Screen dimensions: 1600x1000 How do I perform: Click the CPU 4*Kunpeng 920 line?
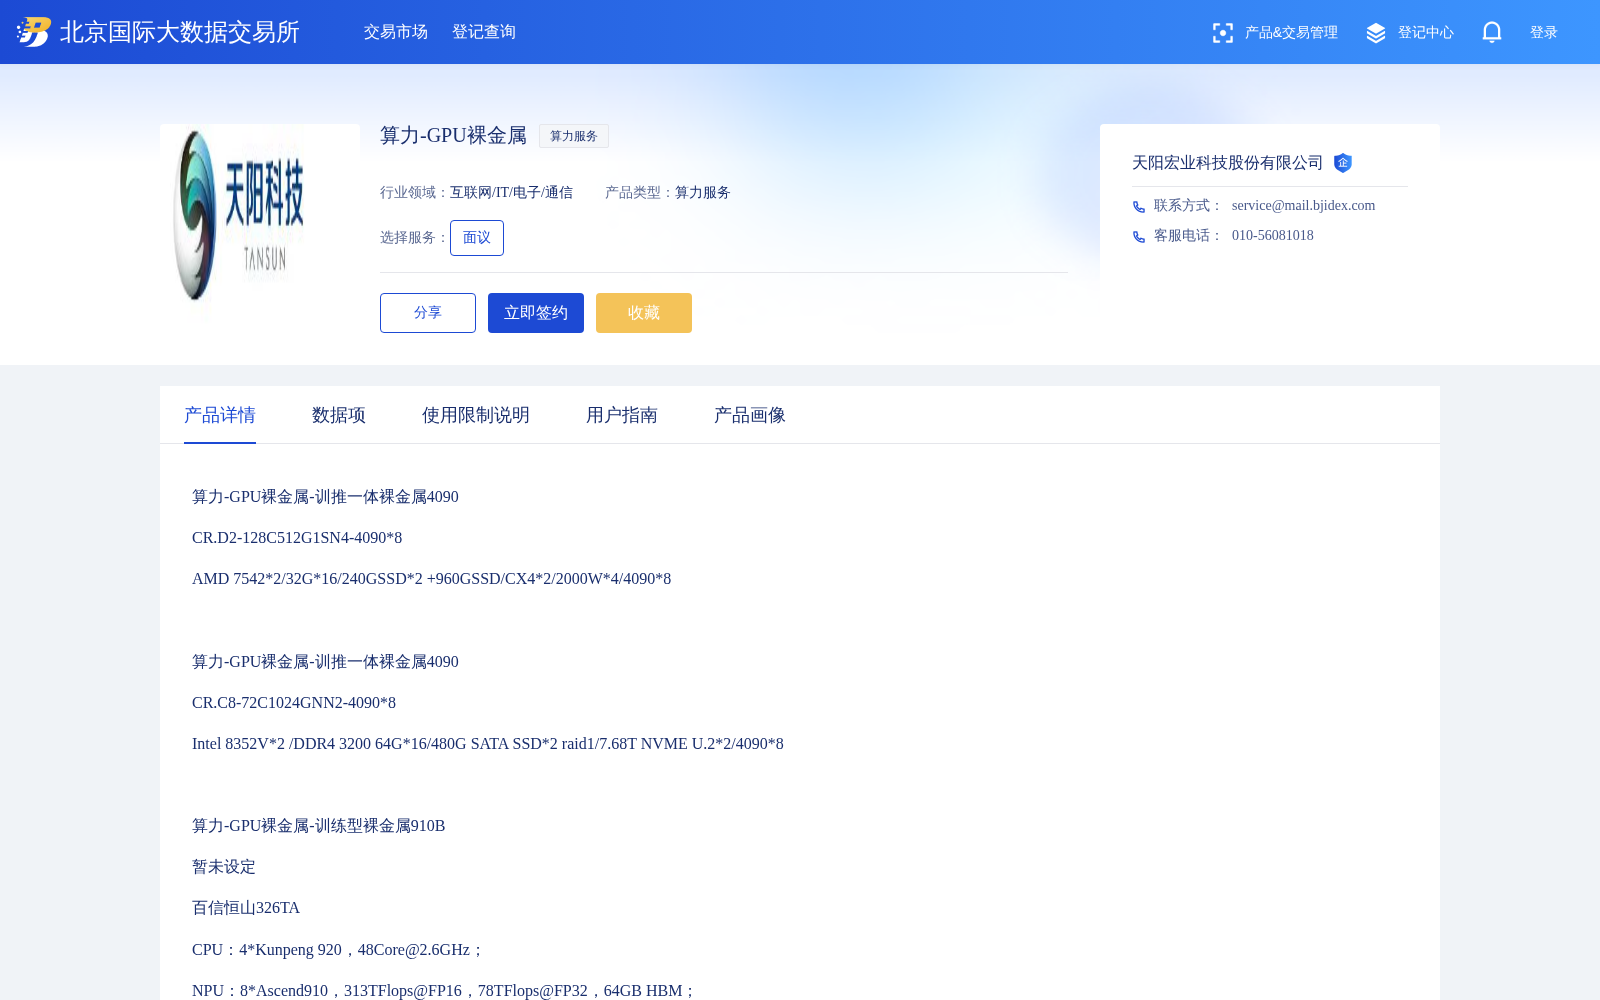338,950
